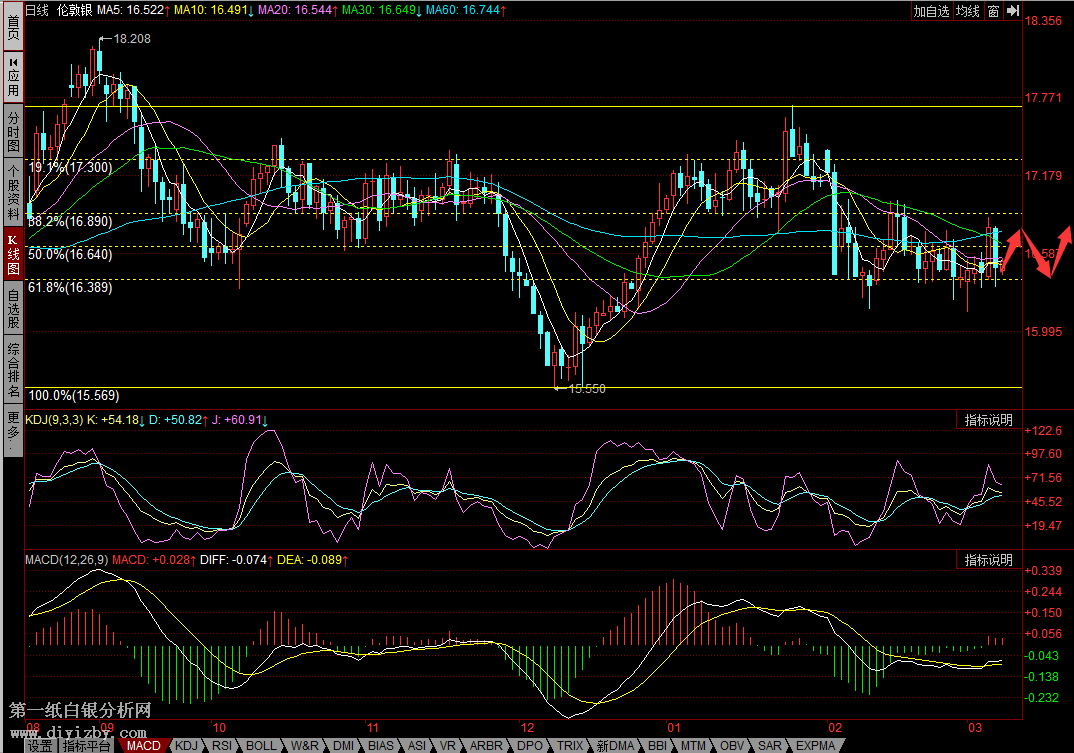Add stock via 加自选 button

point(931,11)
